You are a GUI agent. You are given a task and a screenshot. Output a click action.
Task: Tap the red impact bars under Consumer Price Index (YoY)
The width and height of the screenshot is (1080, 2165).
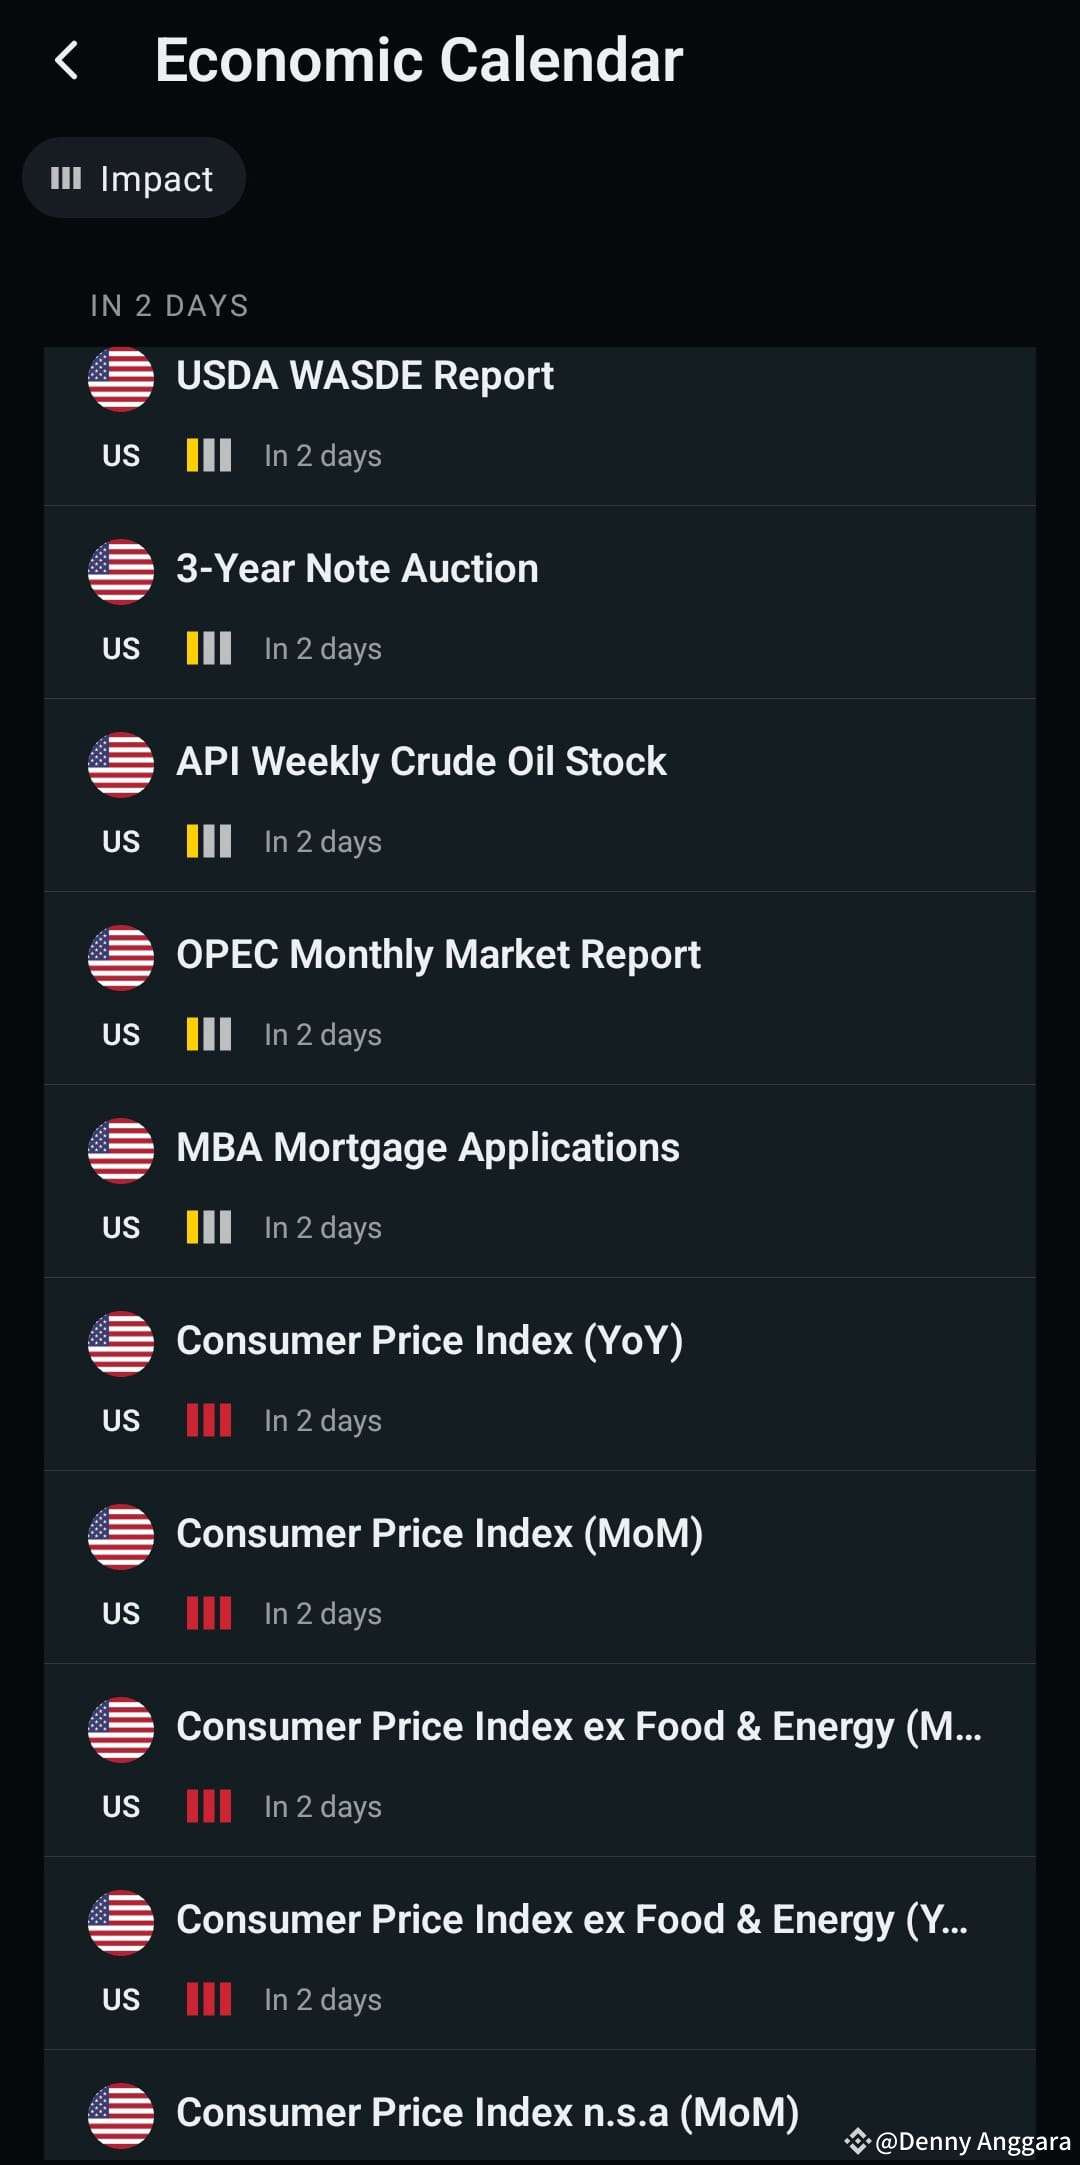209,1420
